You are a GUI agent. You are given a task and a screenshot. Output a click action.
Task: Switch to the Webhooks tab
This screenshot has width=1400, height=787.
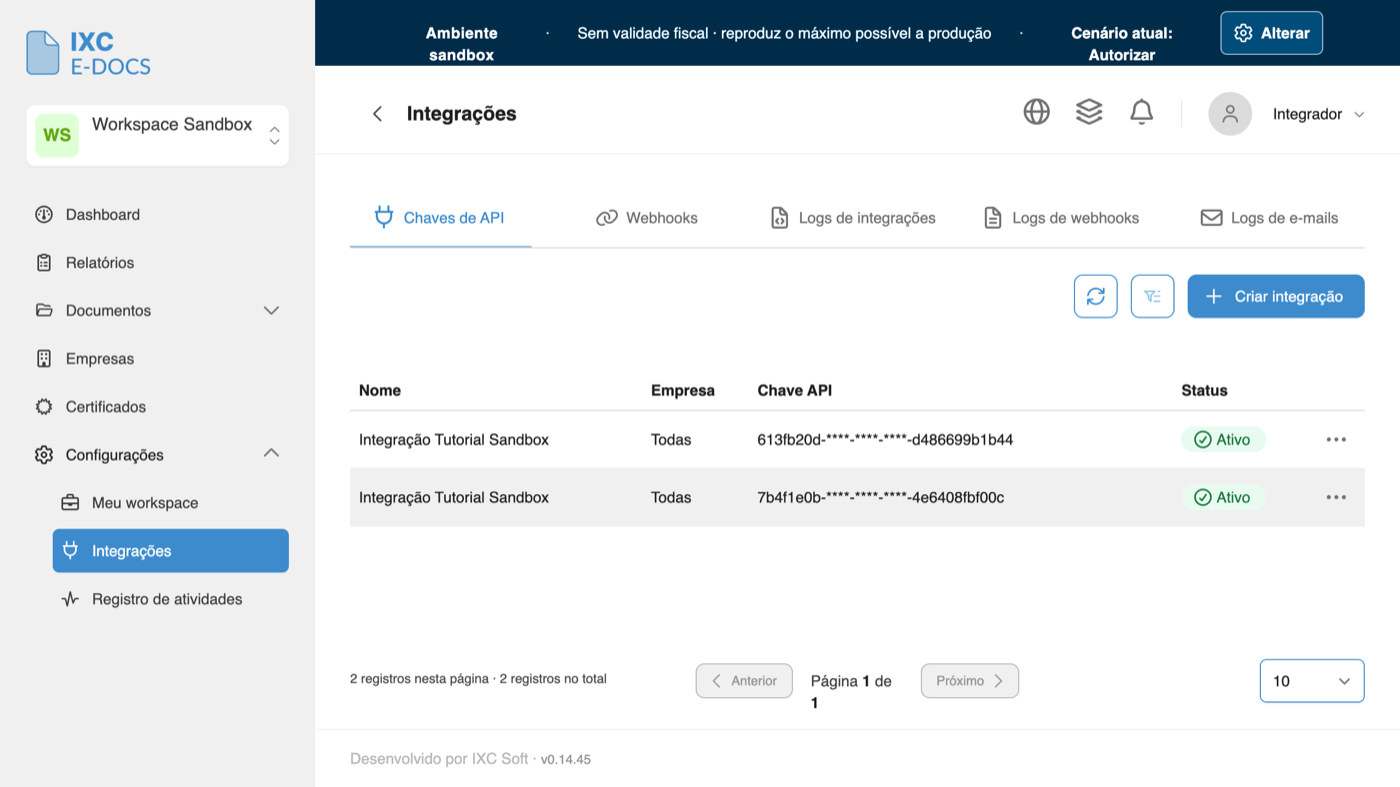646,217
